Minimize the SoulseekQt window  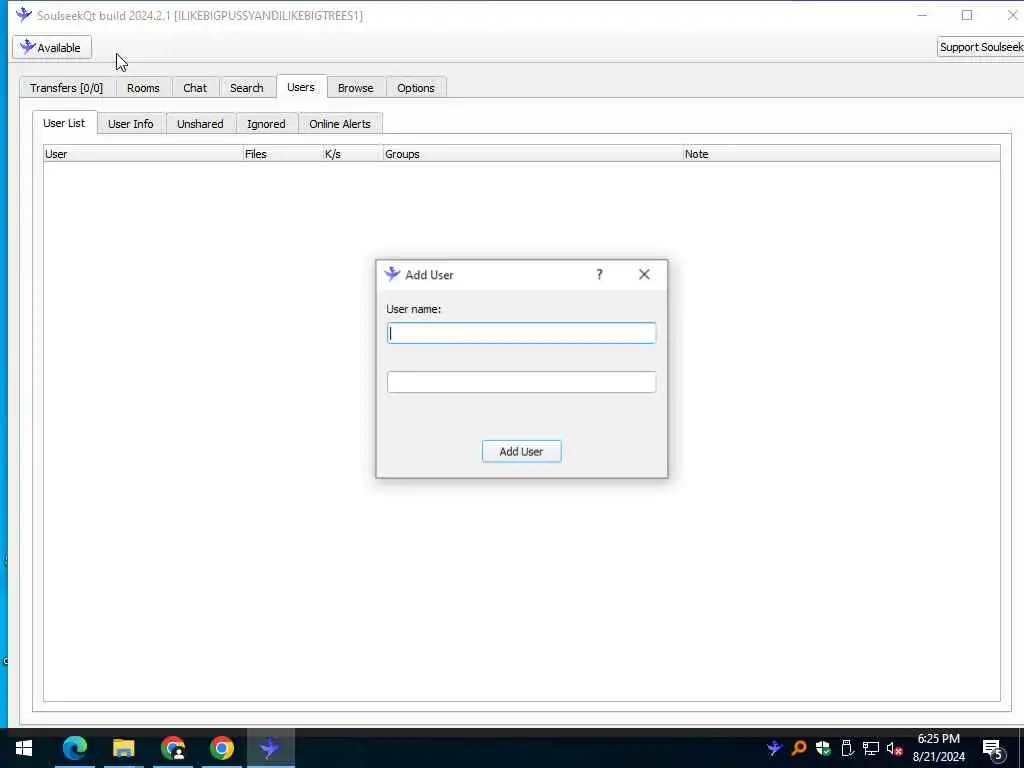coord(922,14)
